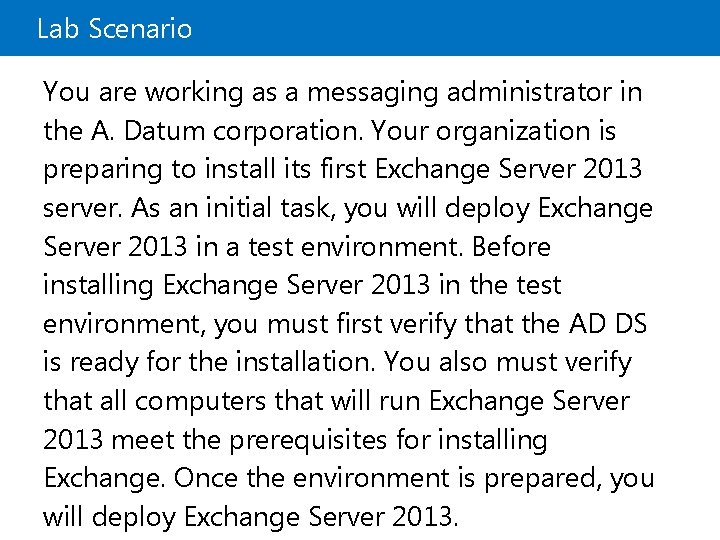The width and height of the screenshot is (720, 540).
Task: Click the word "run" before Exchange Server
Action: 400,401
